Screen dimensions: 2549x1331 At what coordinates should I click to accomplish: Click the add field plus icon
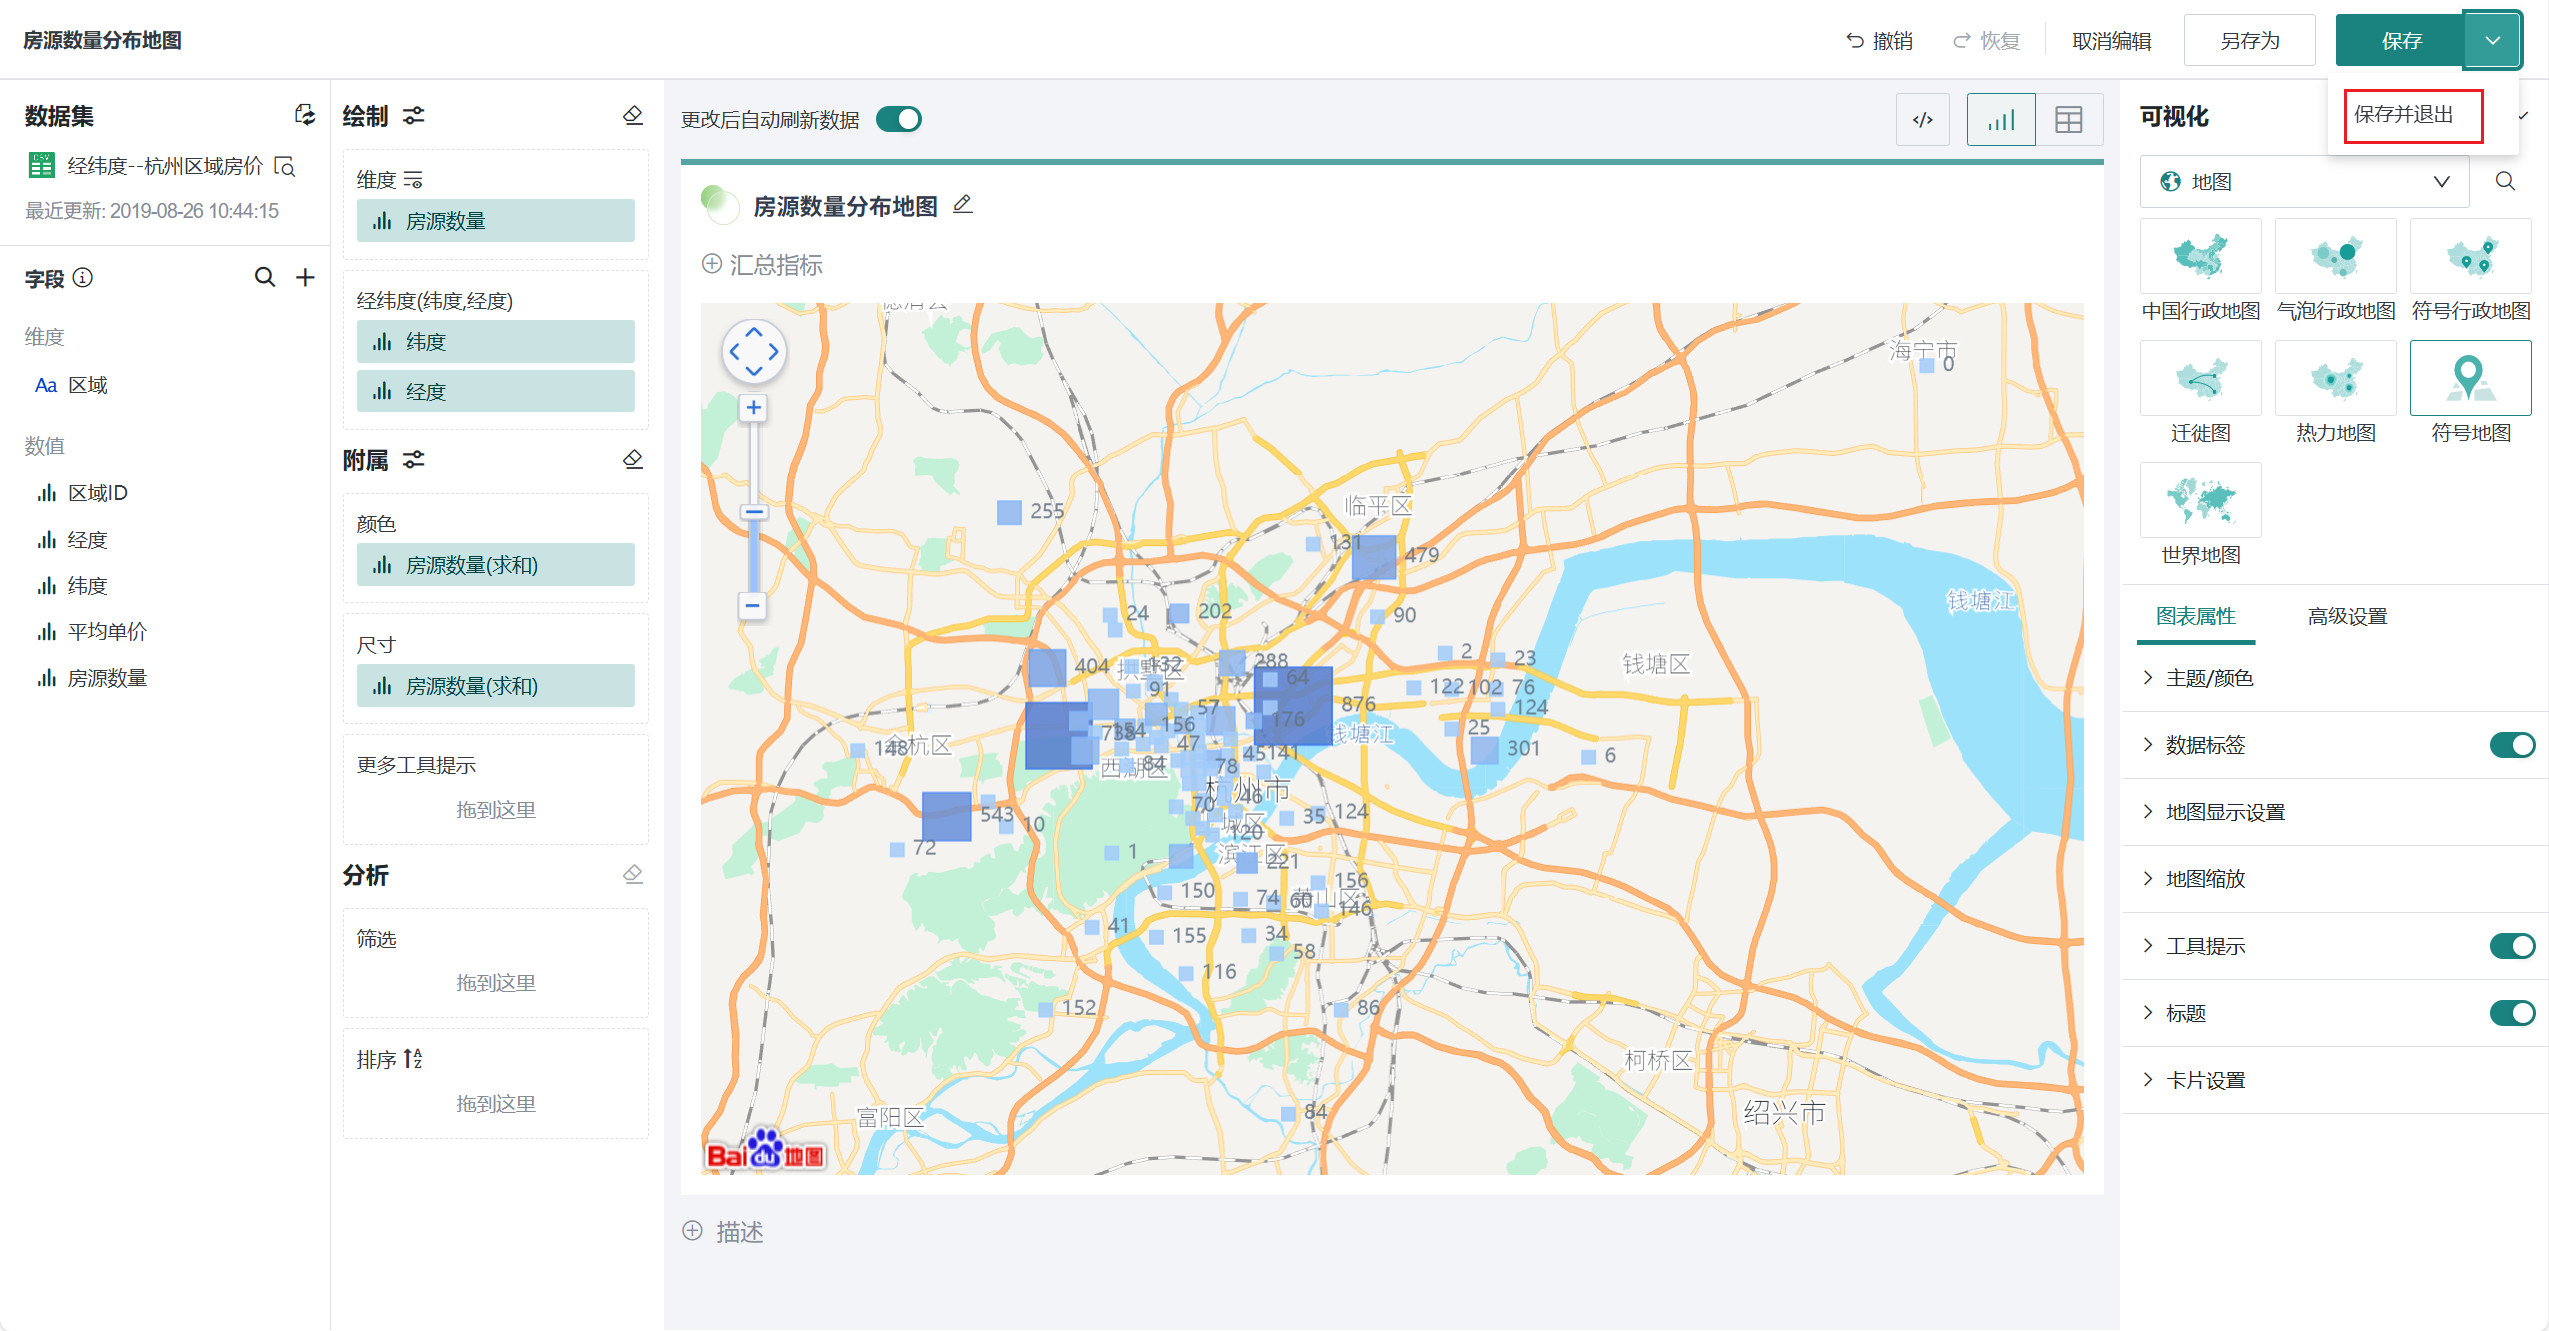306,278
